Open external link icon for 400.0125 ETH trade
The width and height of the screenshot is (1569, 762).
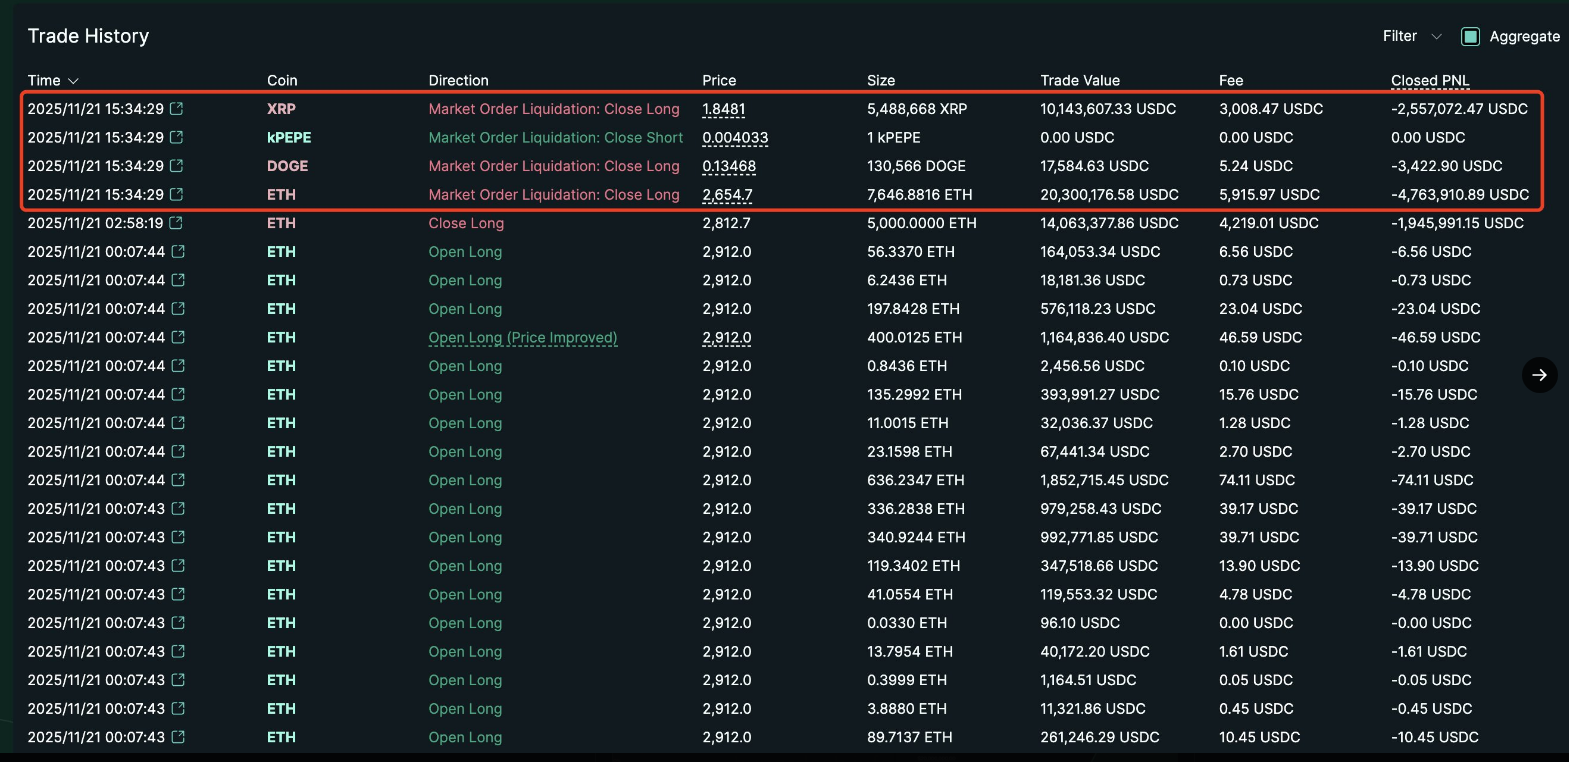pyautogui.click(x=178, y=337)
